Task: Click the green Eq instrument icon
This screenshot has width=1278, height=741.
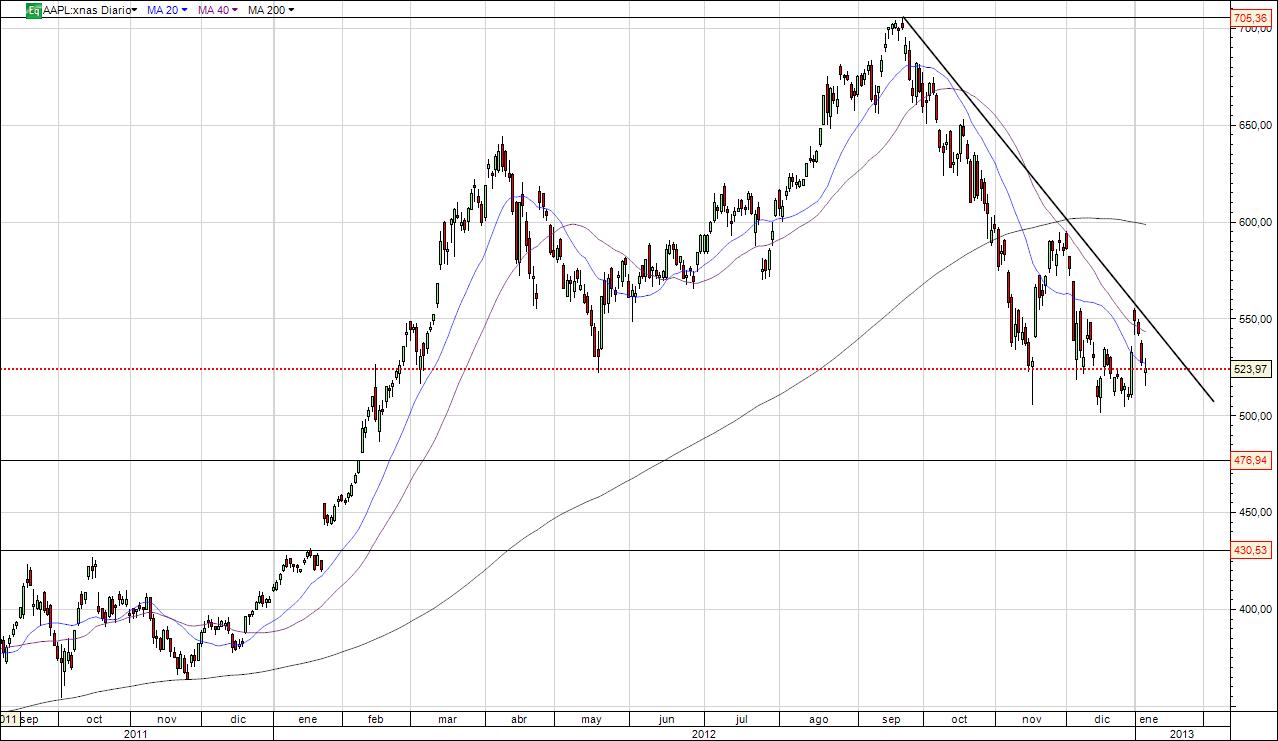Action: [x=34, y=10]
